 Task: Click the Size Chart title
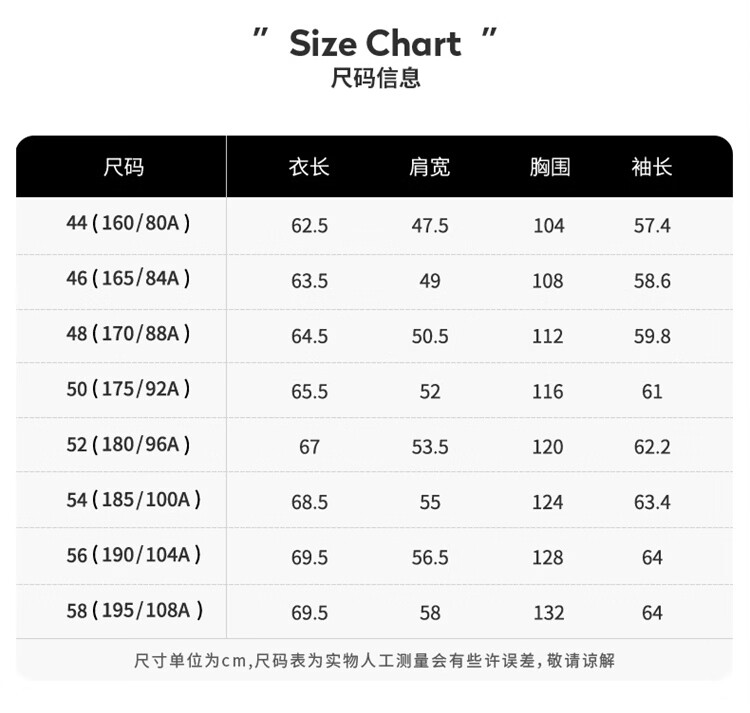pos(375,43)
